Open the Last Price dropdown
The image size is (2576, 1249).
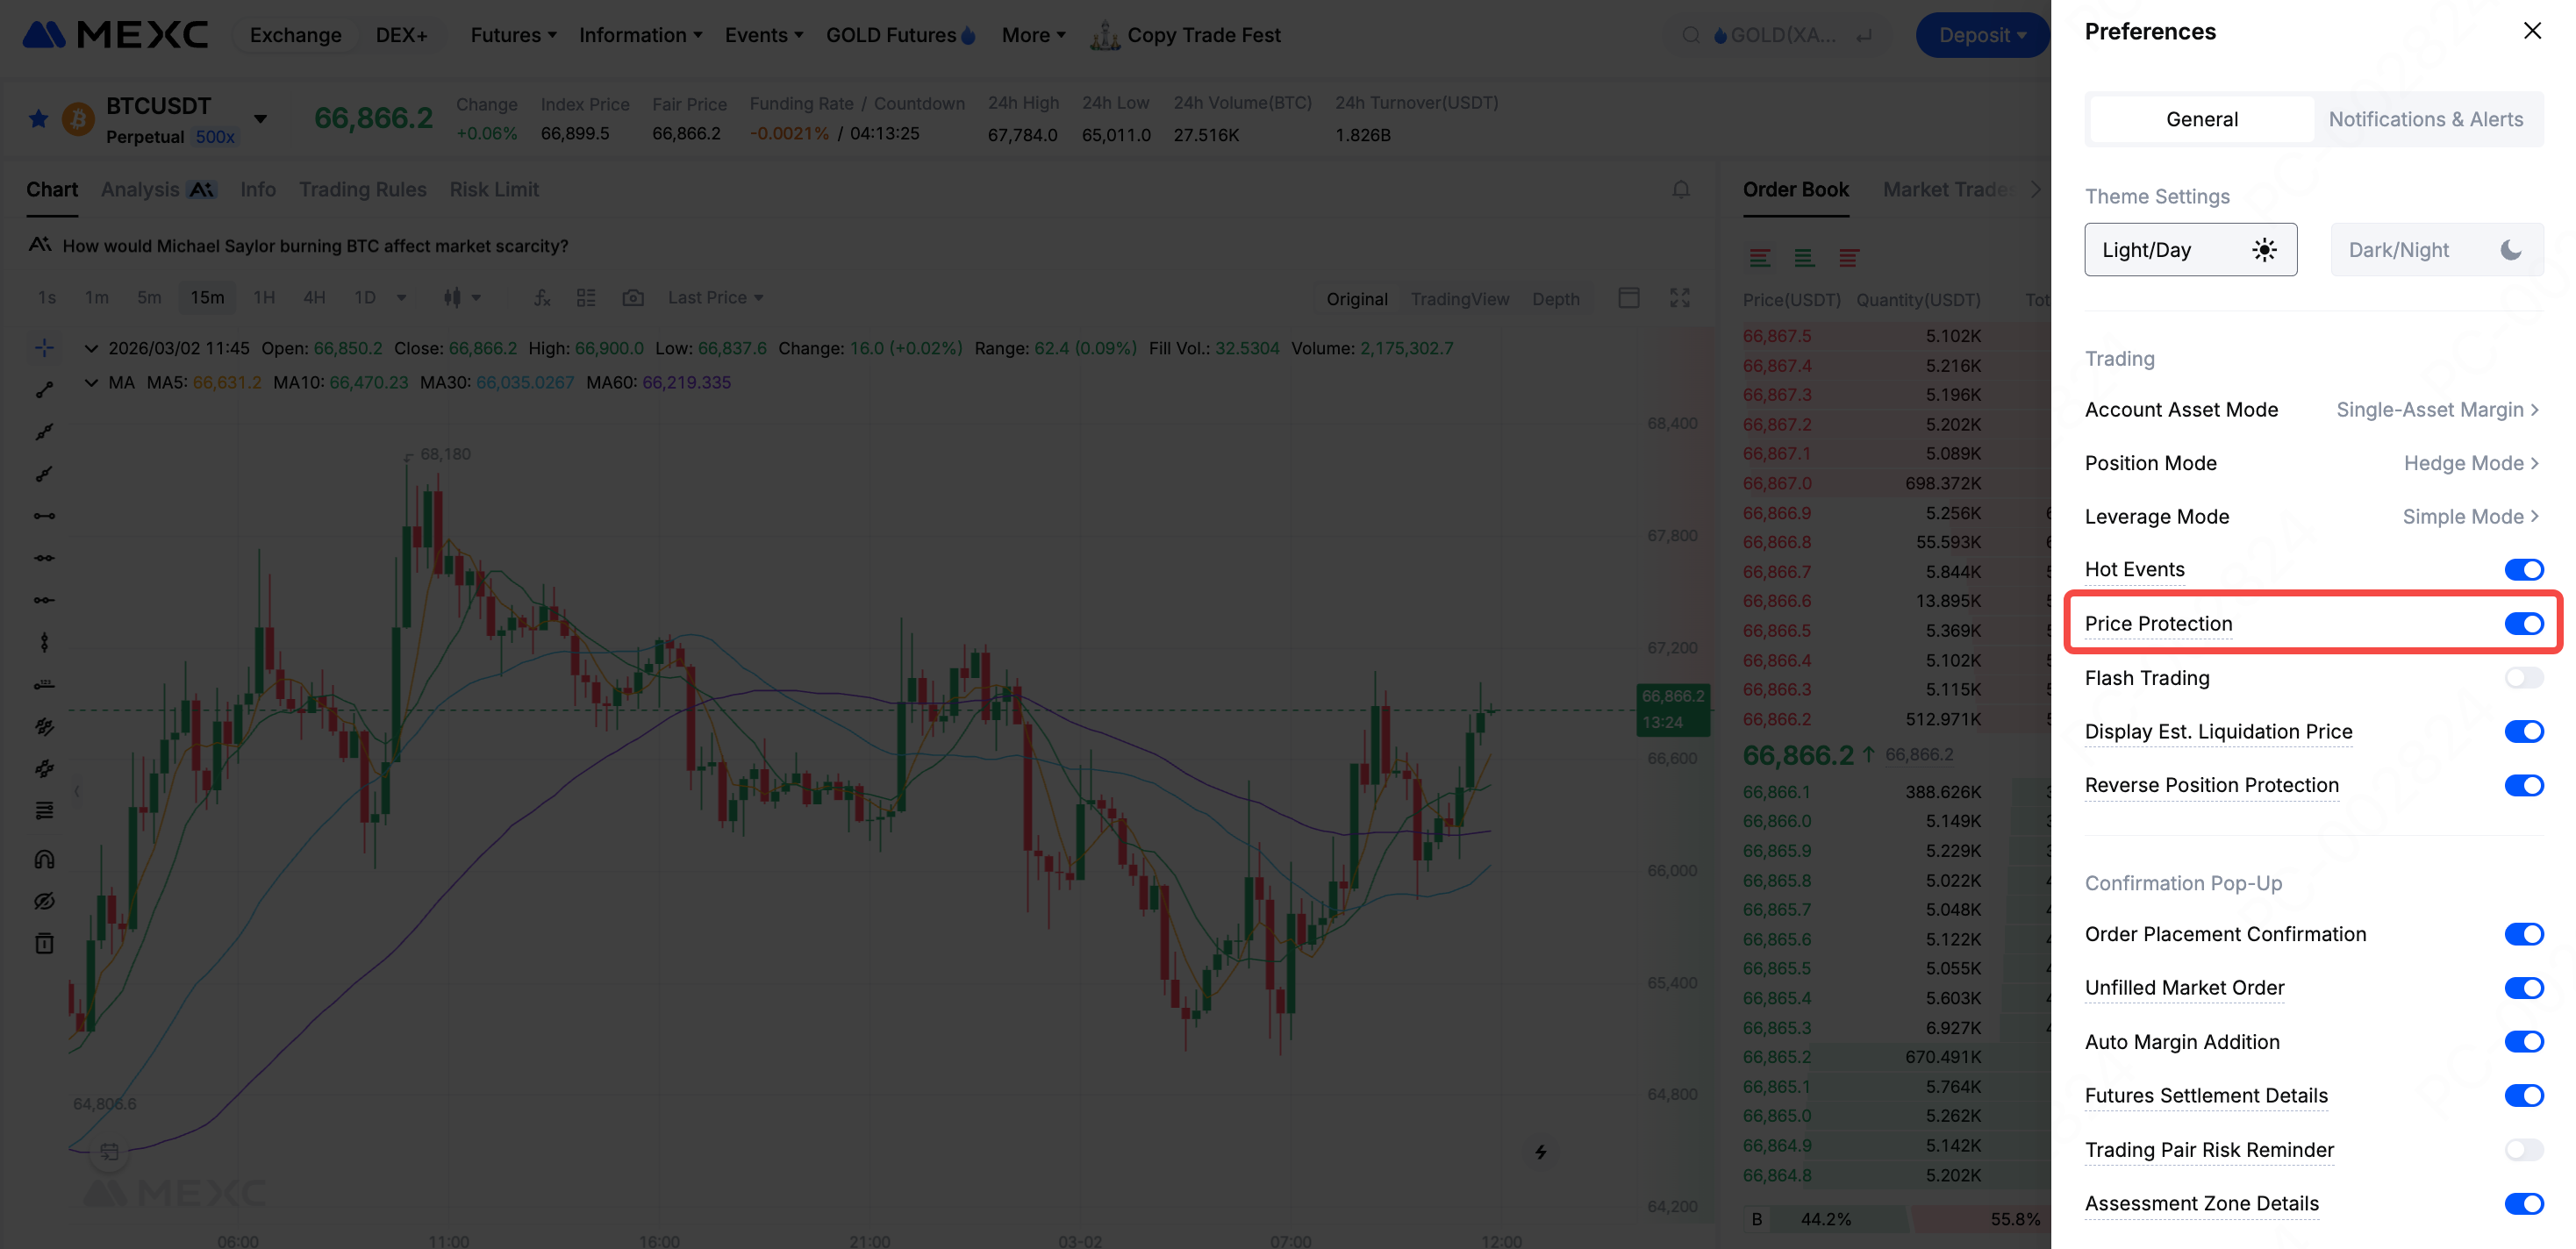coord(715,297)
